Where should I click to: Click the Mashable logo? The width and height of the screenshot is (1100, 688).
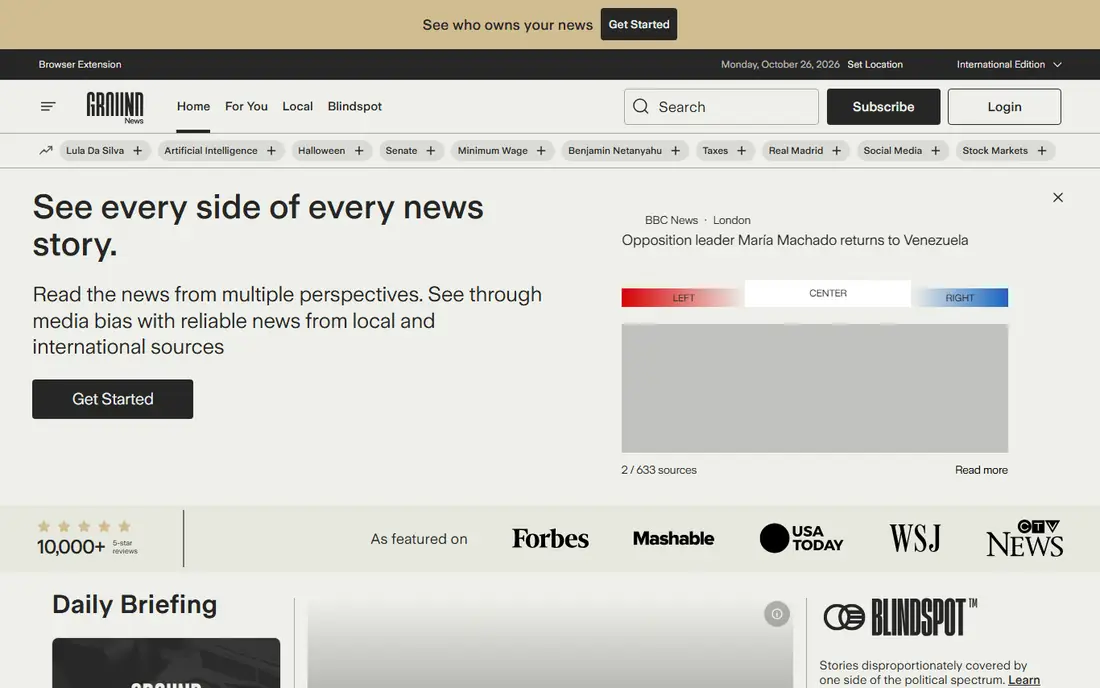(x=673, y=539)
